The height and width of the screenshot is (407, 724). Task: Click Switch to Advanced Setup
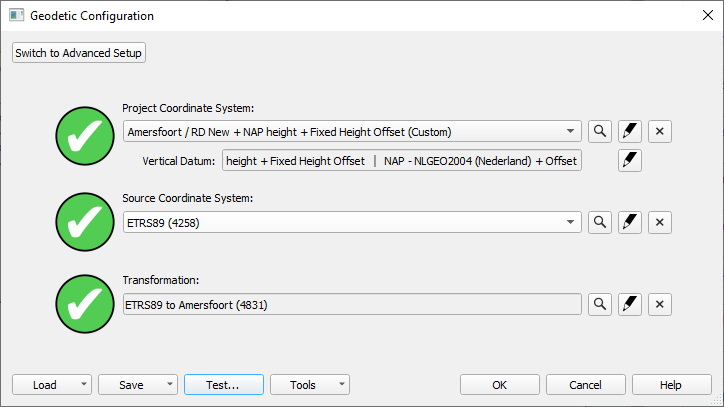coord(79,53)
